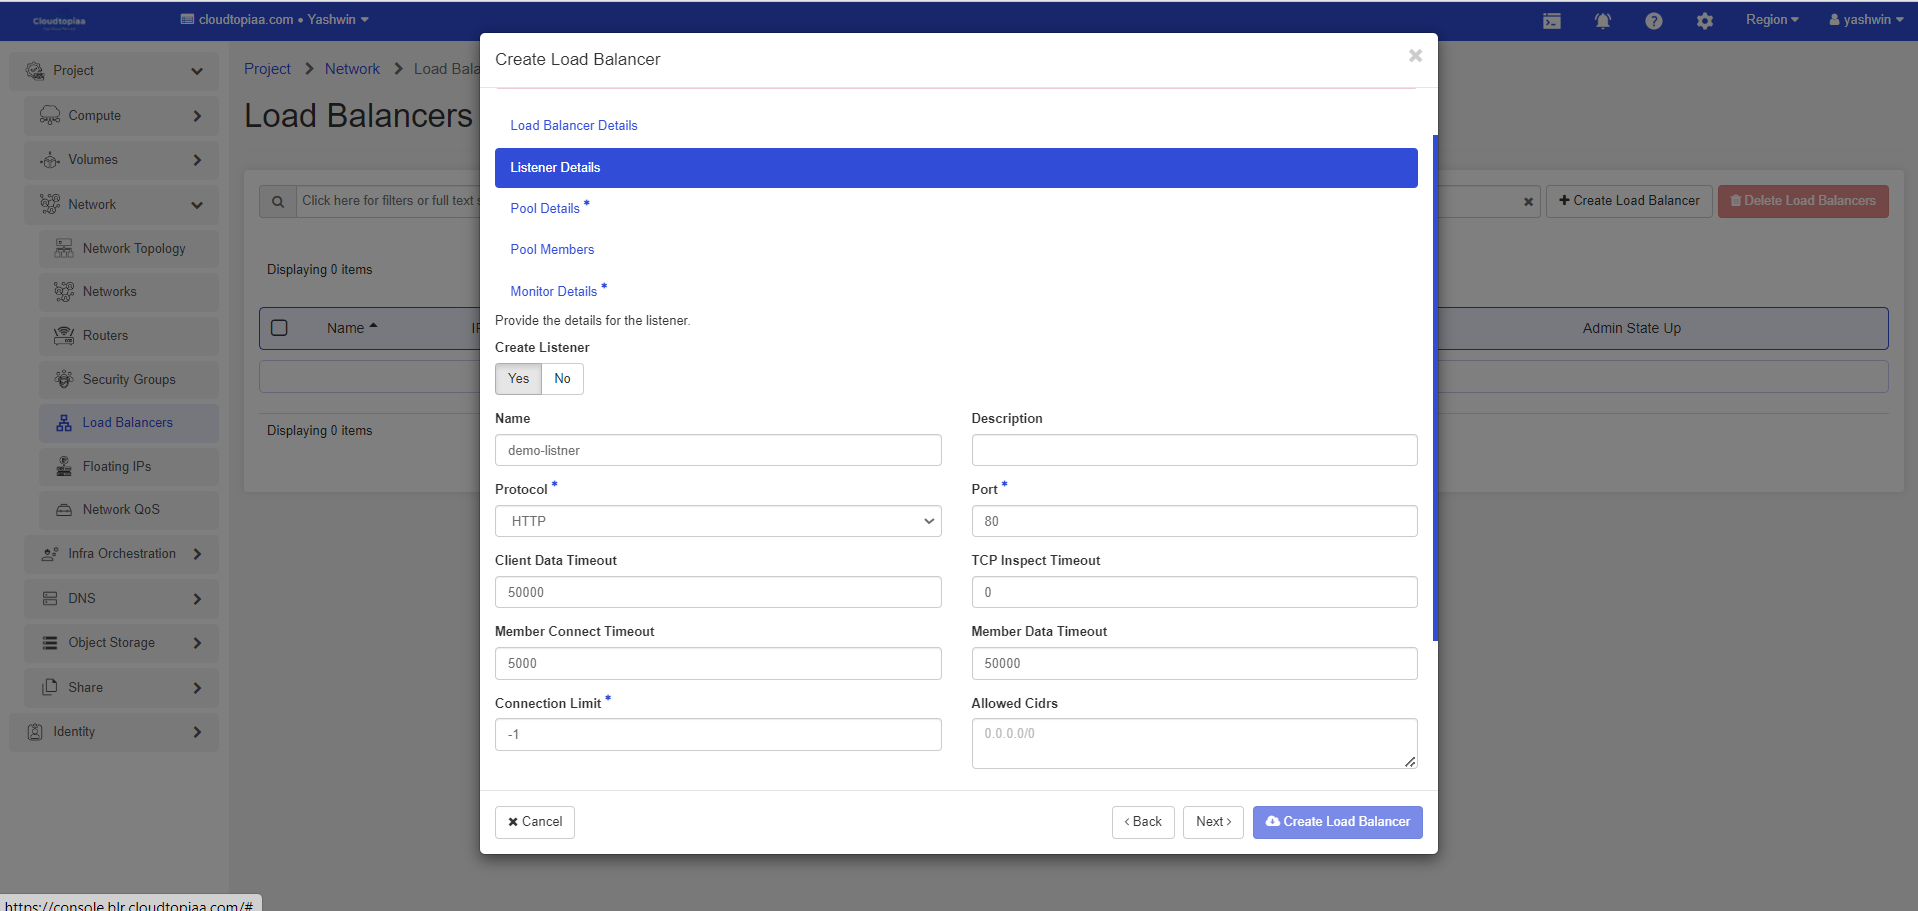Click the Routers sidebar icon
1918x911 pixels.
[x=64, y=336]
